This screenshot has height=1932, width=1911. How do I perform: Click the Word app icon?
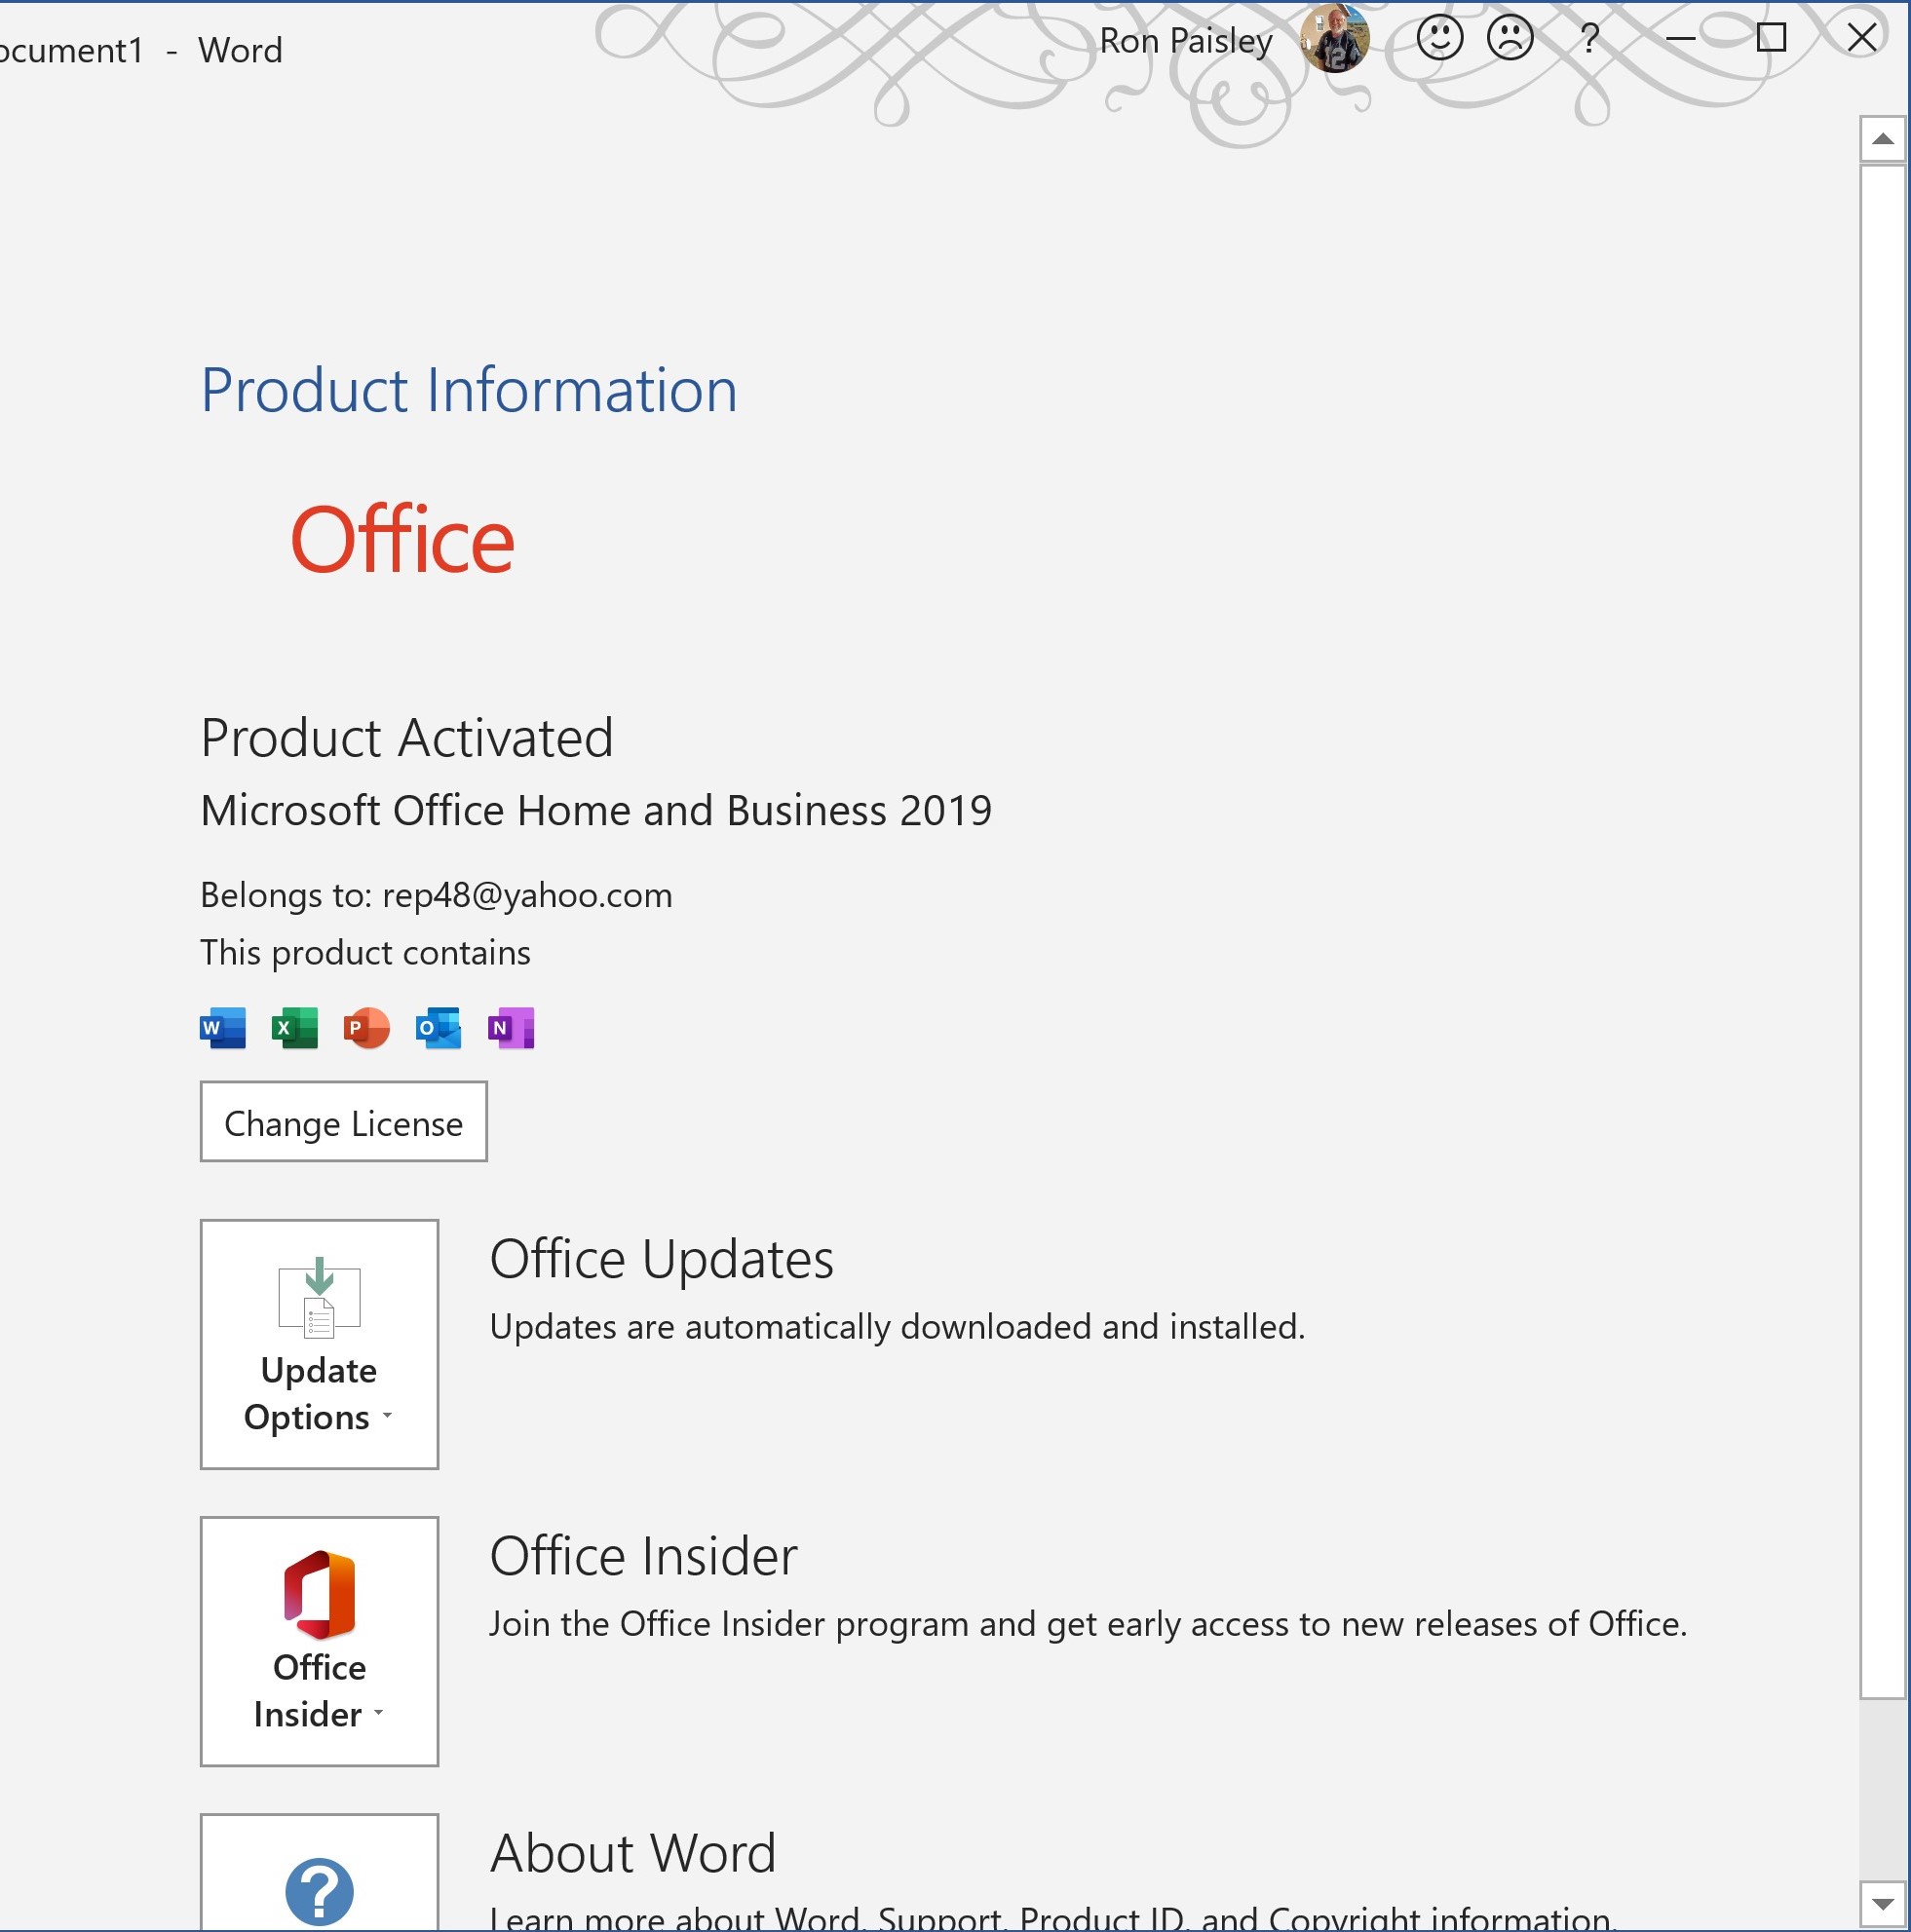(x=222, y=1028)
